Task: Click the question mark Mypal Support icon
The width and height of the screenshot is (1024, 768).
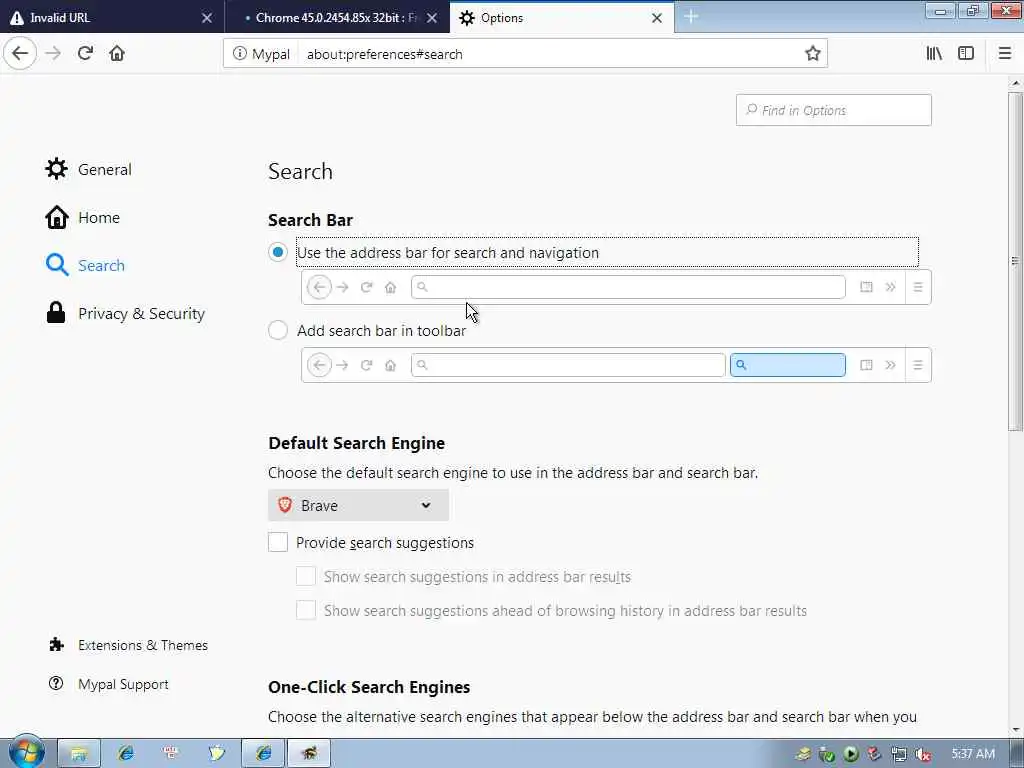Action: 56,683
